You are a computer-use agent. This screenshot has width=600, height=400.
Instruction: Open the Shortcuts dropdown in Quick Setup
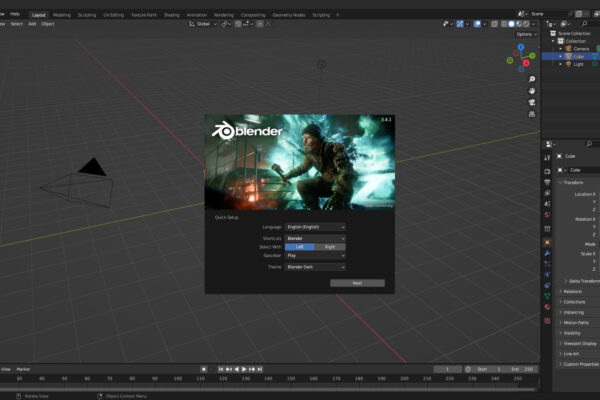(x=315, y=238)
